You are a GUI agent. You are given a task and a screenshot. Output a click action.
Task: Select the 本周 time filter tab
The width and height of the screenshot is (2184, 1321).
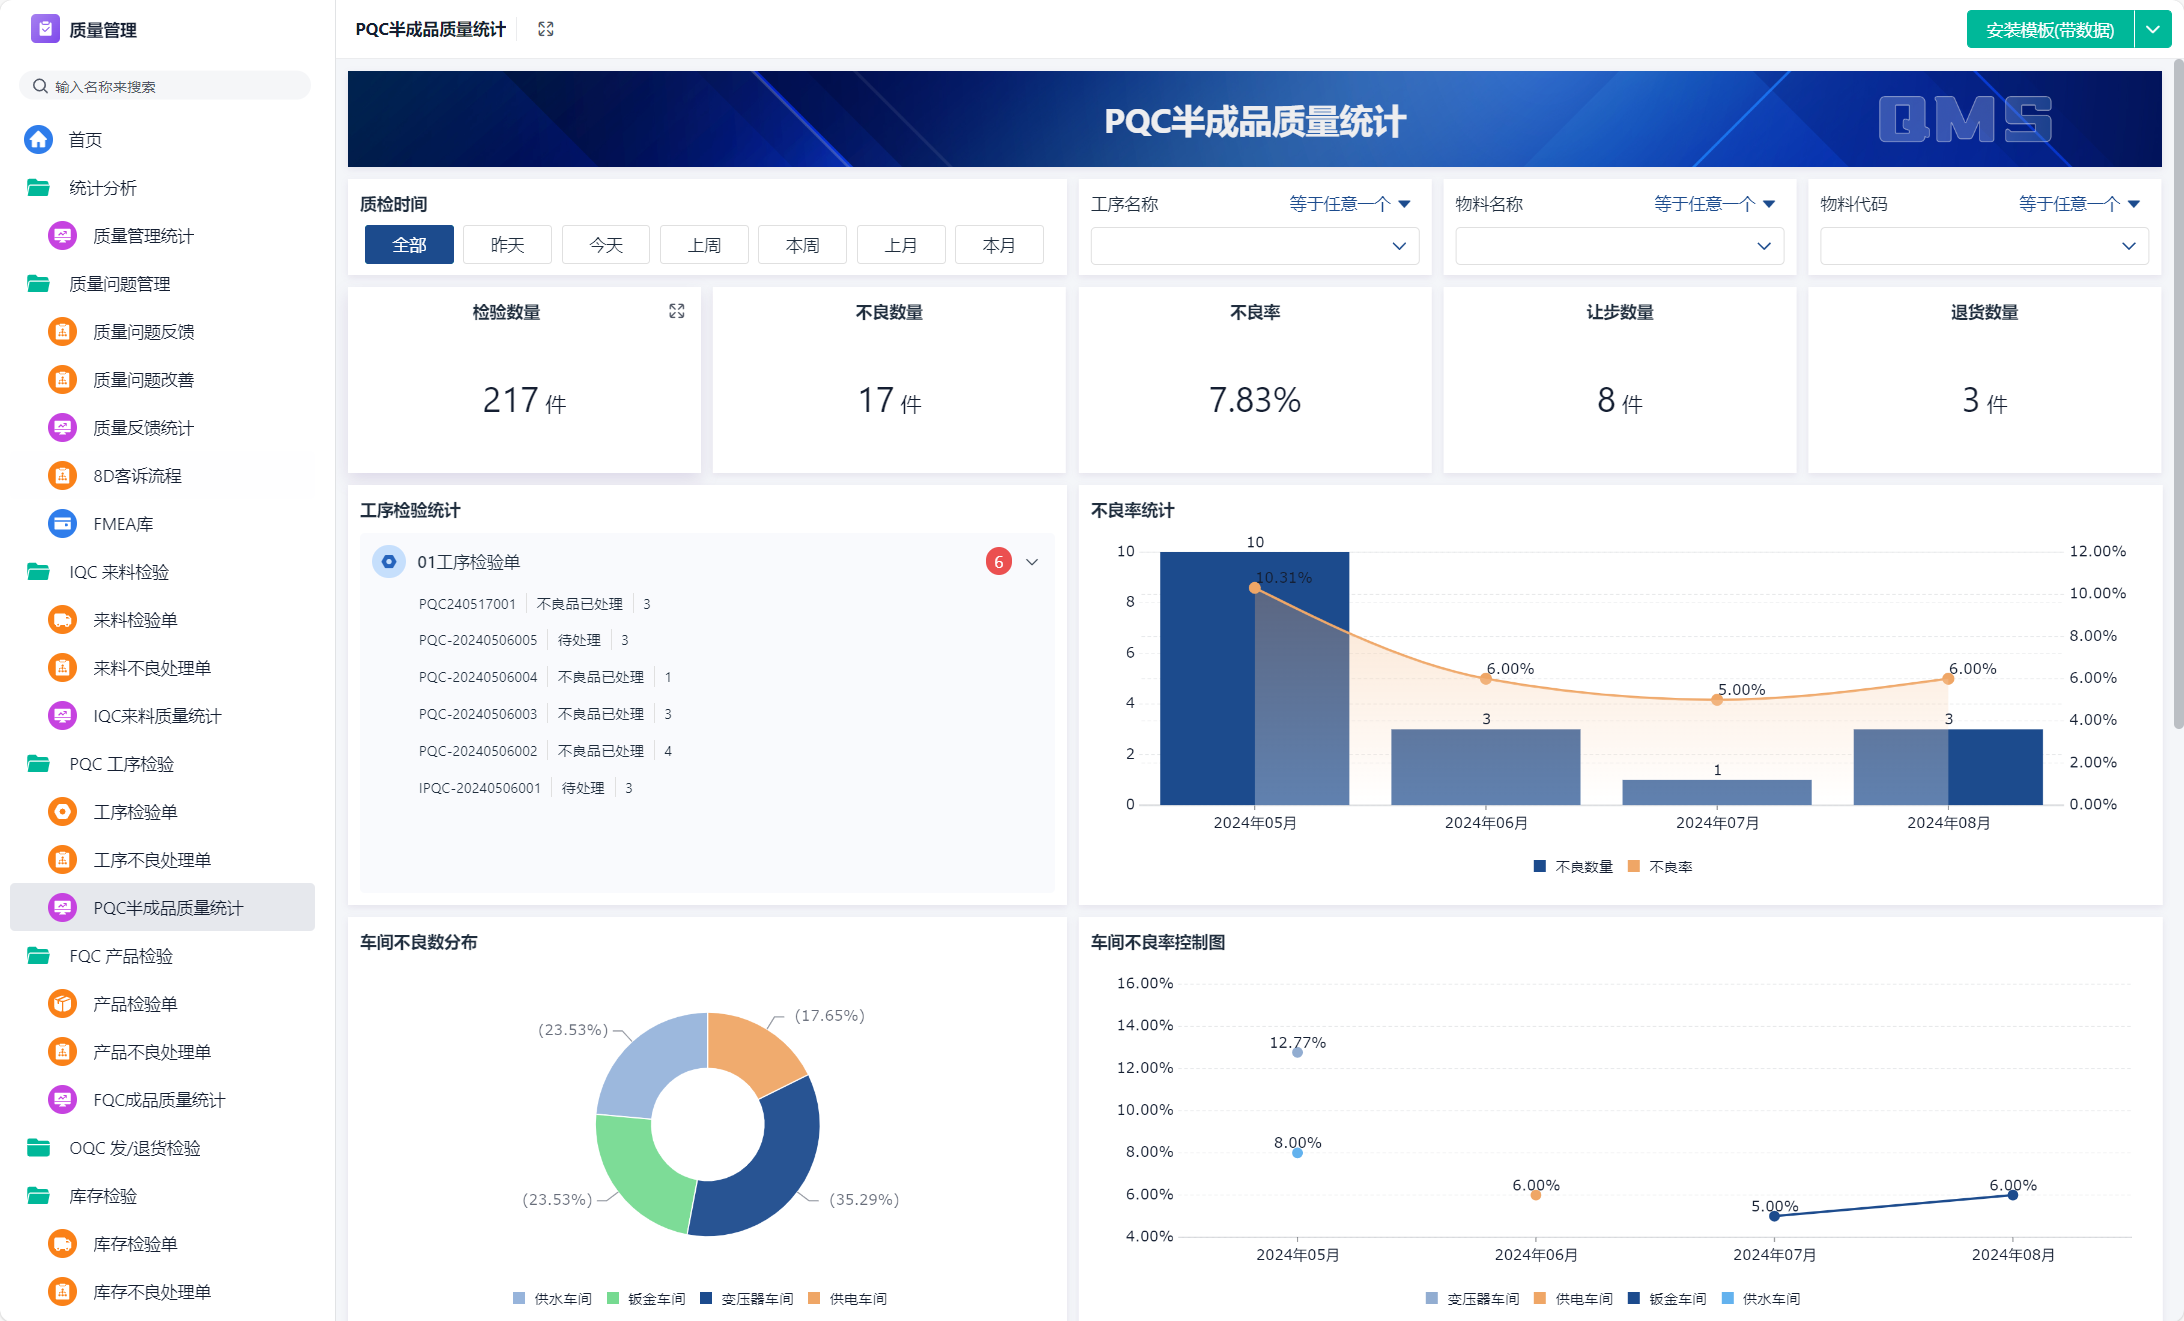point(802,245)
